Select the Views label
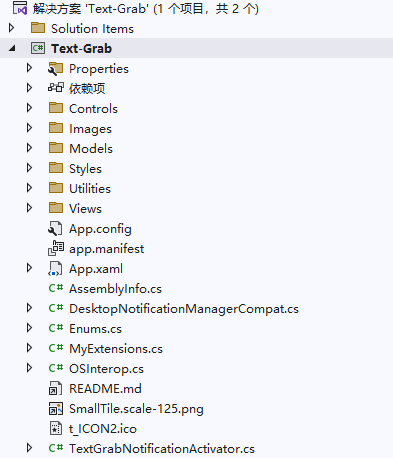 pyautogui.click(x=85, y=209)
